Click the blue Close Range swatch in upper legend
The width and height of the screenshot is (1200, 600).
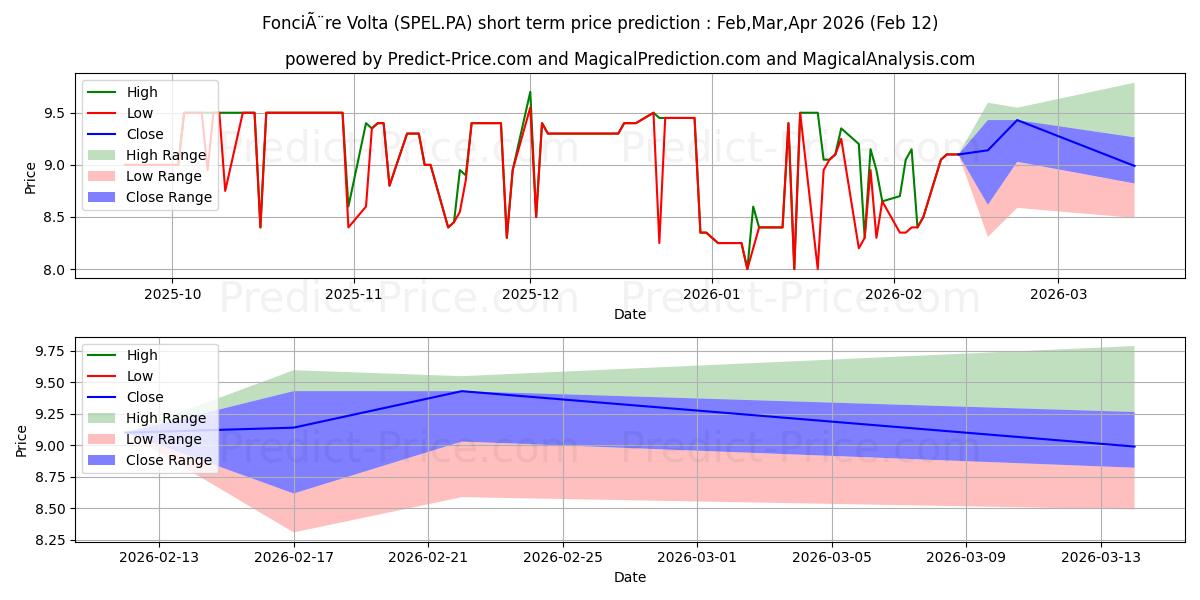tap(103, 197)
